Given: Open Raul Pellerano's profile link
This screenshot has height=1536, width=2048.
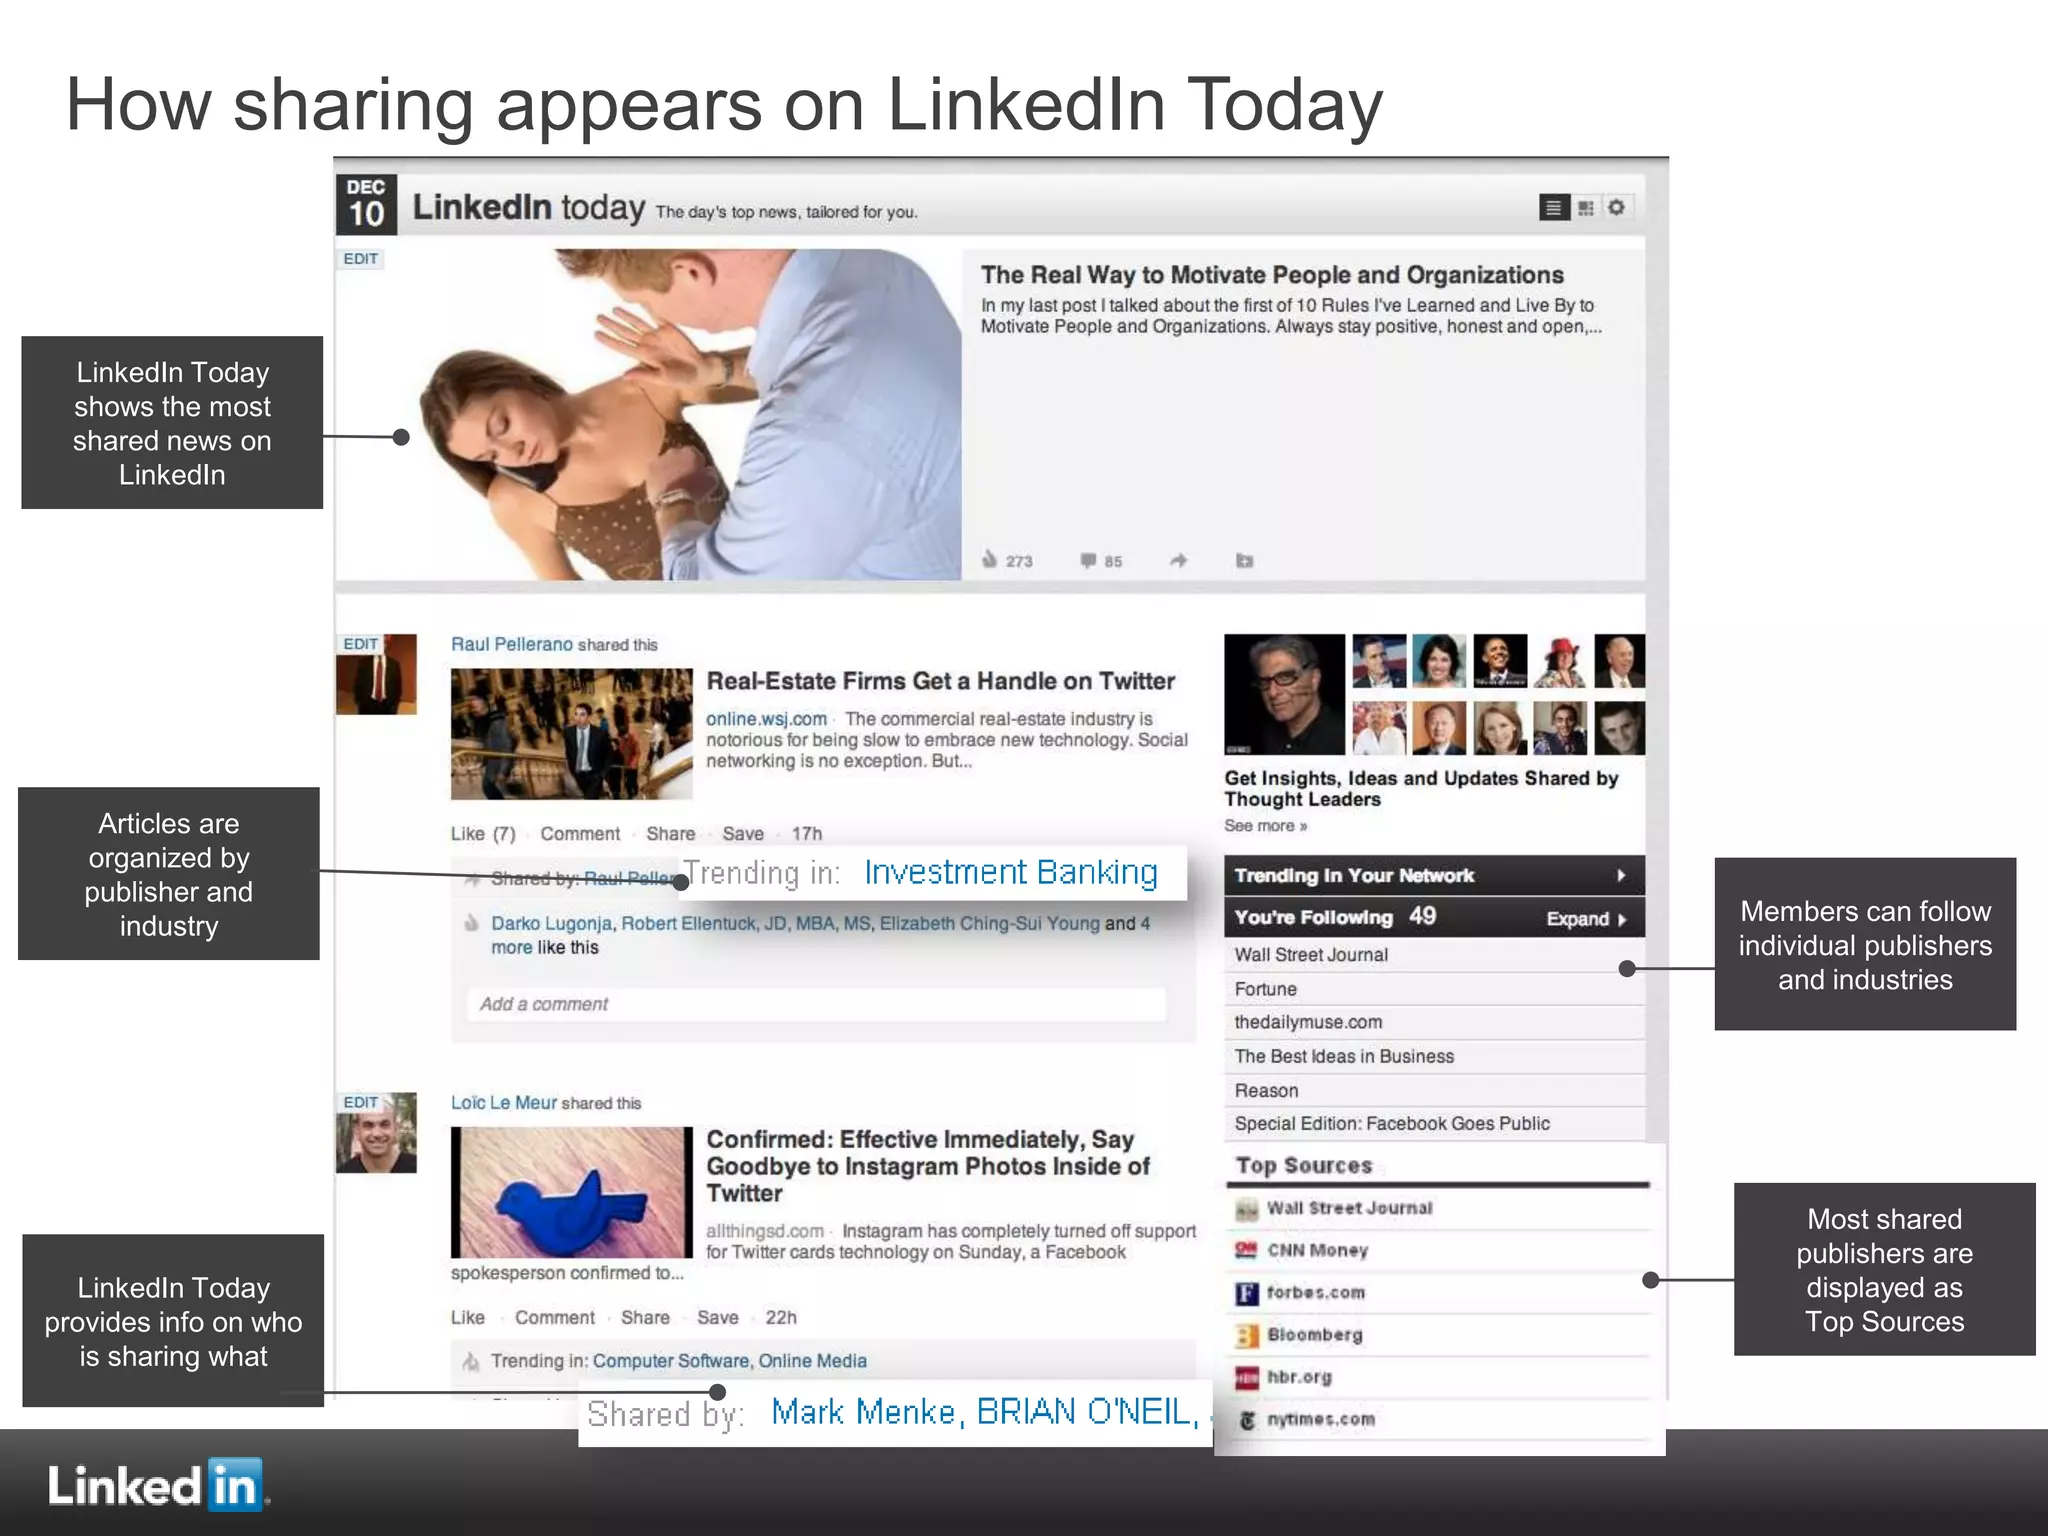Looking at the screenshot, I should (x=512, y=644).
